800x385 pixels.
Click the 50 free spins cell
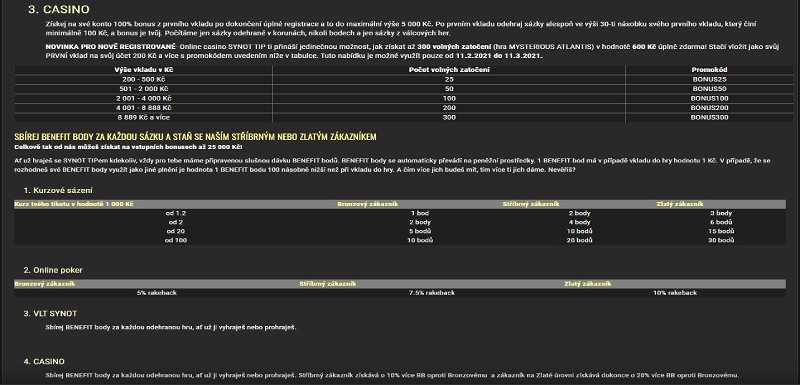pyautogui.click(x=449, y=89)
